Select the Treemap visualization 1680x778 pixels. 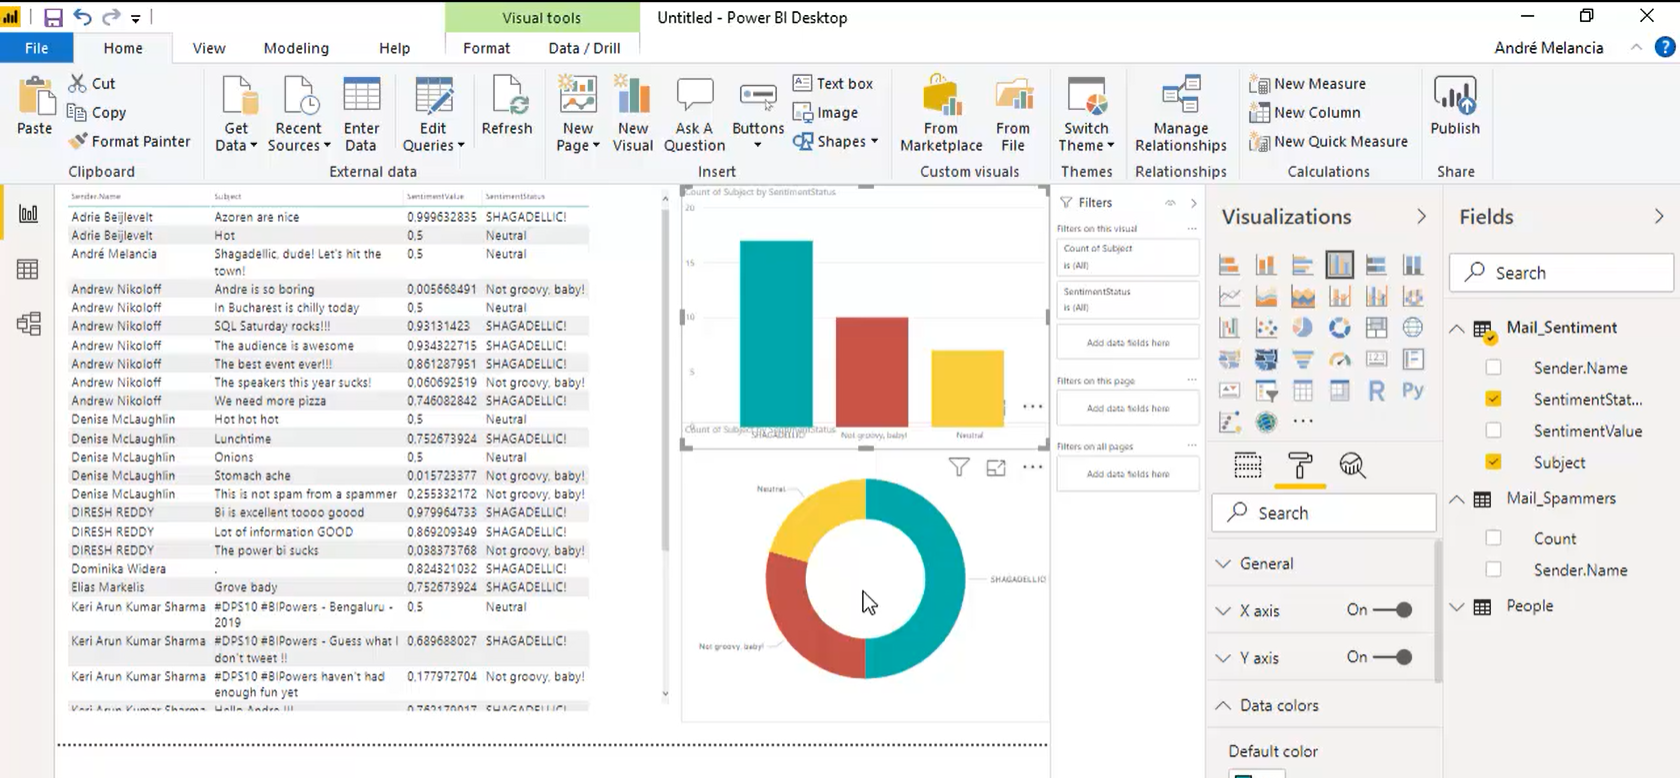pos(1376,328)
